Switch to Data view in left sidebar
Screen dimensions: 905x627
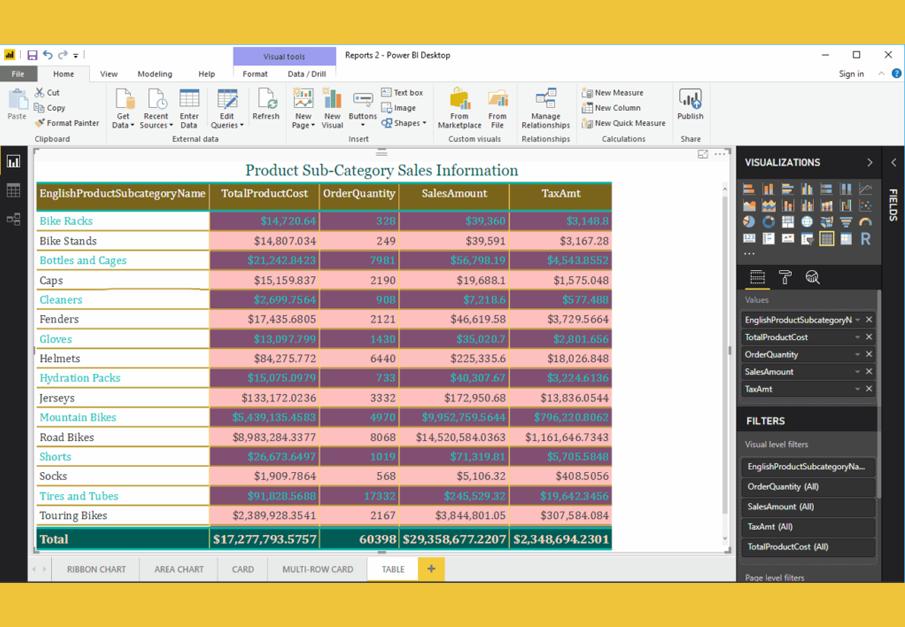(x=14, y=190)
